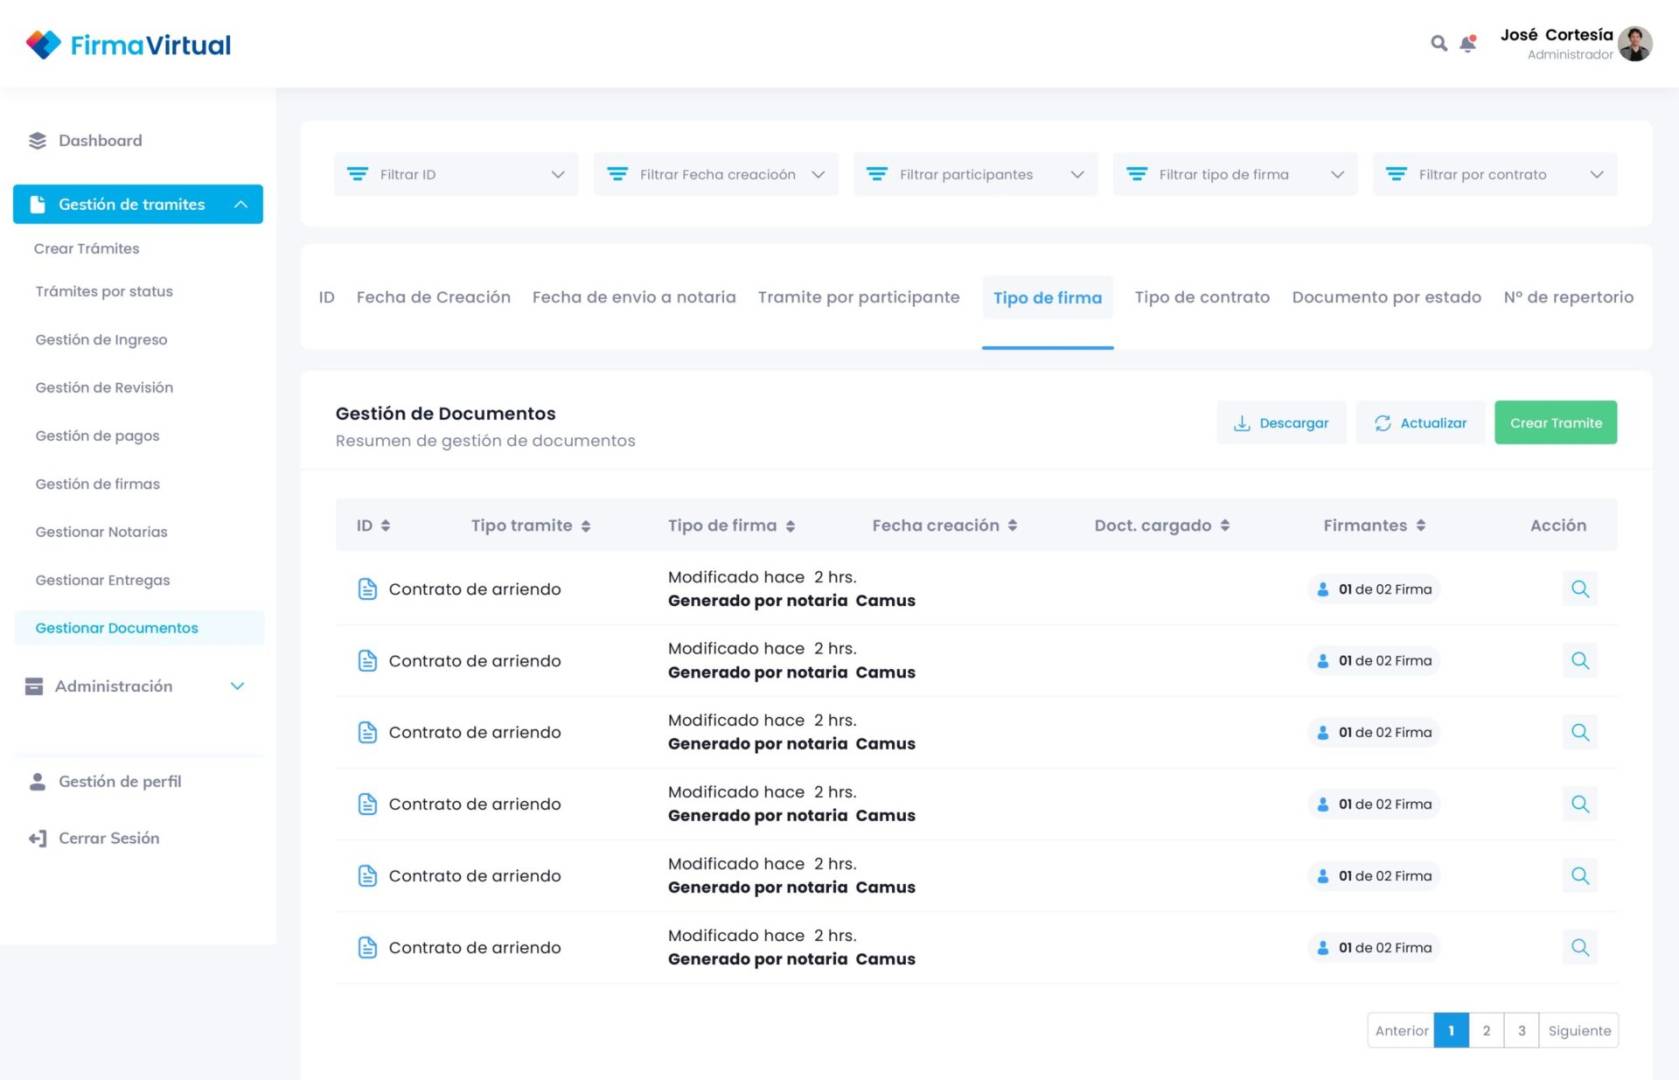Select Gestionar Documentos menu item
Screen dimensions: 1679x1080
coord(139,628)
